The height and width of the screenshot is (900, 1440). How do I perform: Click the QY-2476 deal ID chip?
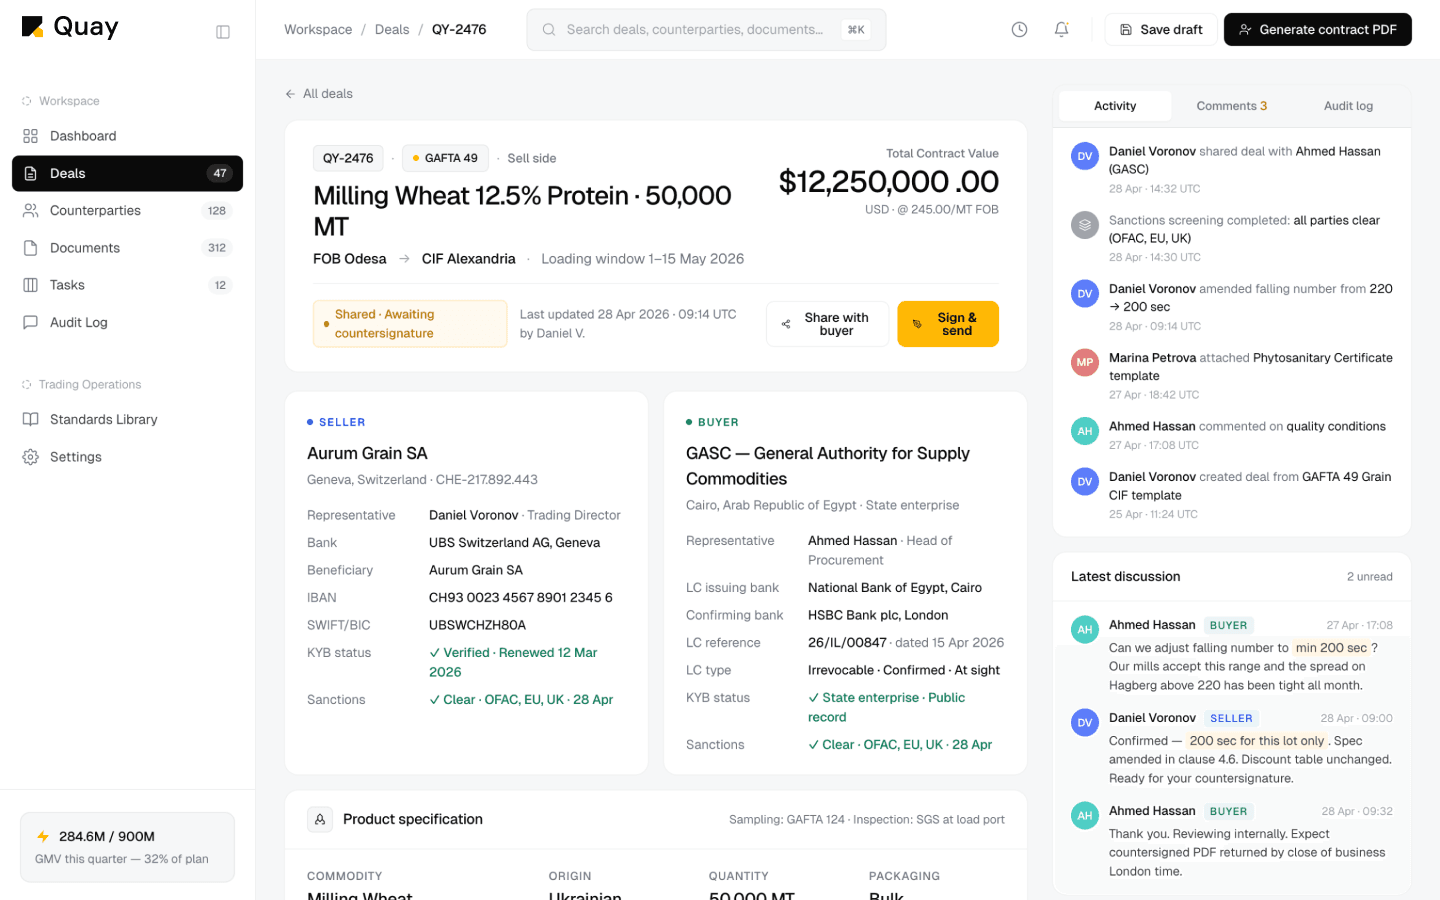tap(348, 158)
